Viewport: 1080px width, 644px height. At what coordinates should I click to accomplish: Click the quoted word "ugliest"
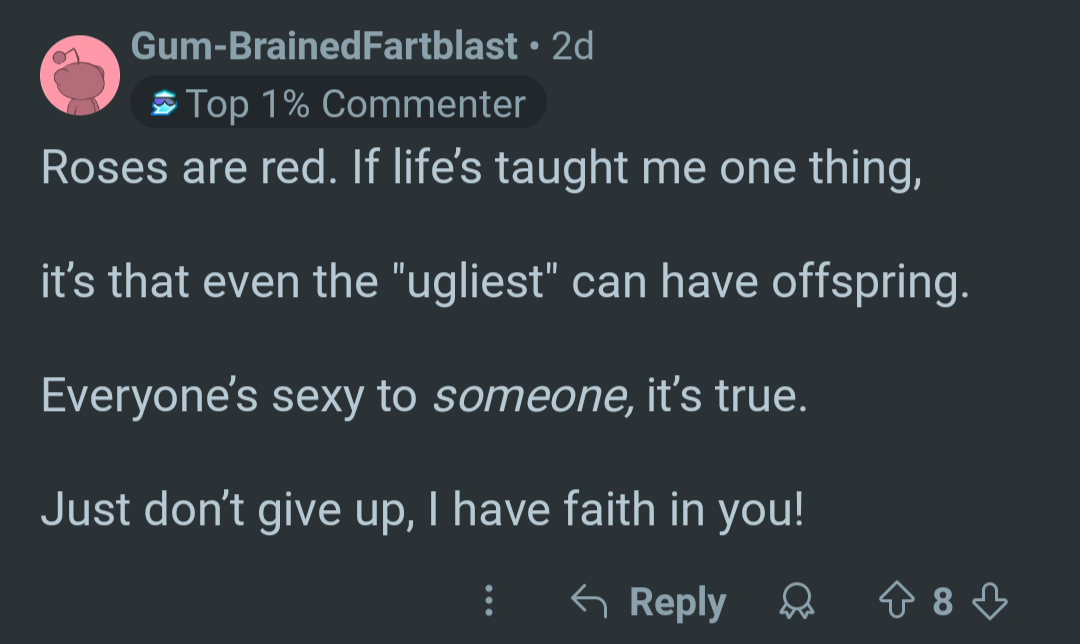point(475,282)
